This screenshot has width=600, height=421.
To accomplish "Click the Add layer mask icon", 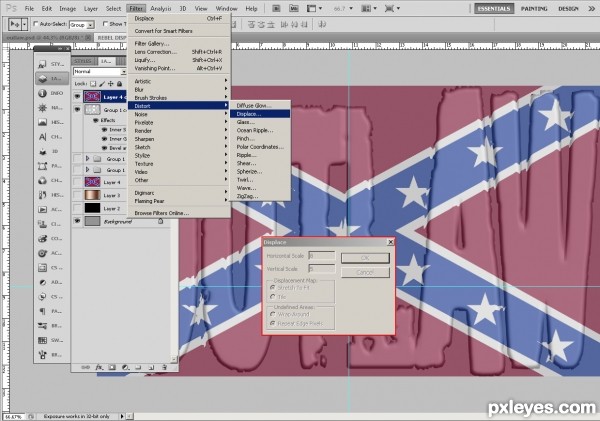I will coord(112,367).
